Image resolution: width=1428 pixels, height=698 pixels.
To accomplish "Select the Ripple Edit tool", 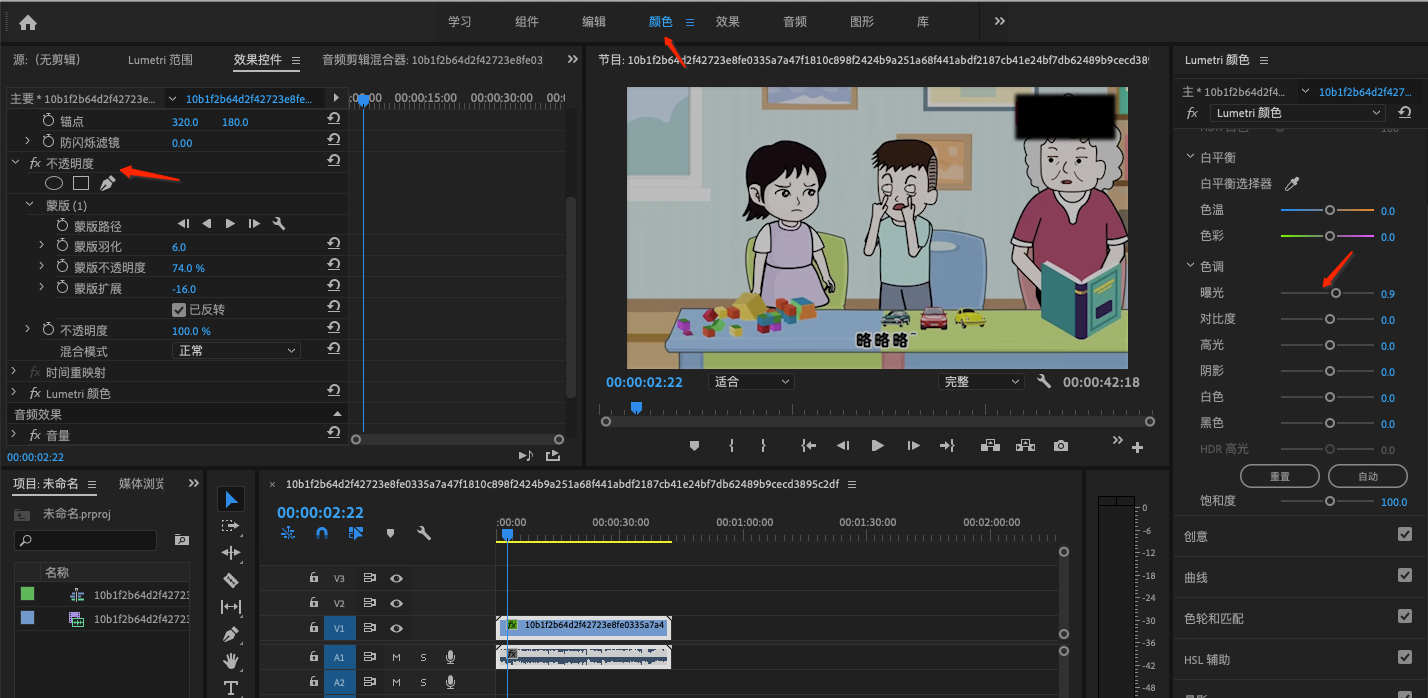I will tap(231, 553).
